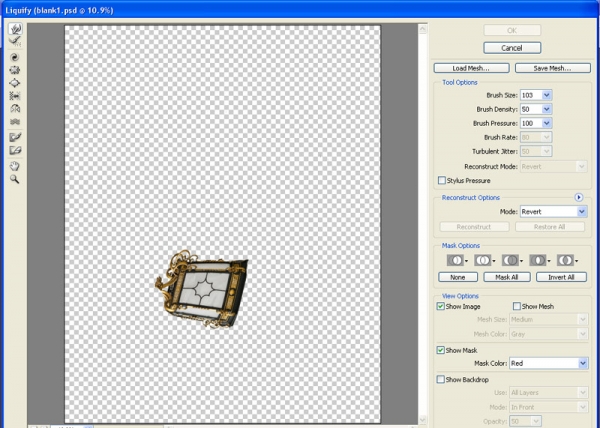Click preview scrollbar up arrow
This screenshot has height=428, width=600.
[422, 29]
